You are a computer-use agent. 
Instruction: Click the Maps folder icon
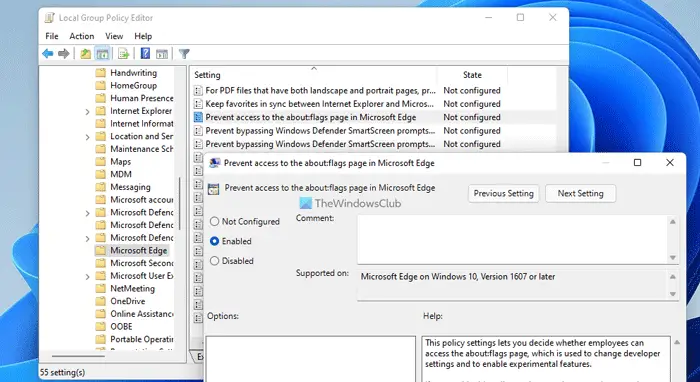click(101, 162)
